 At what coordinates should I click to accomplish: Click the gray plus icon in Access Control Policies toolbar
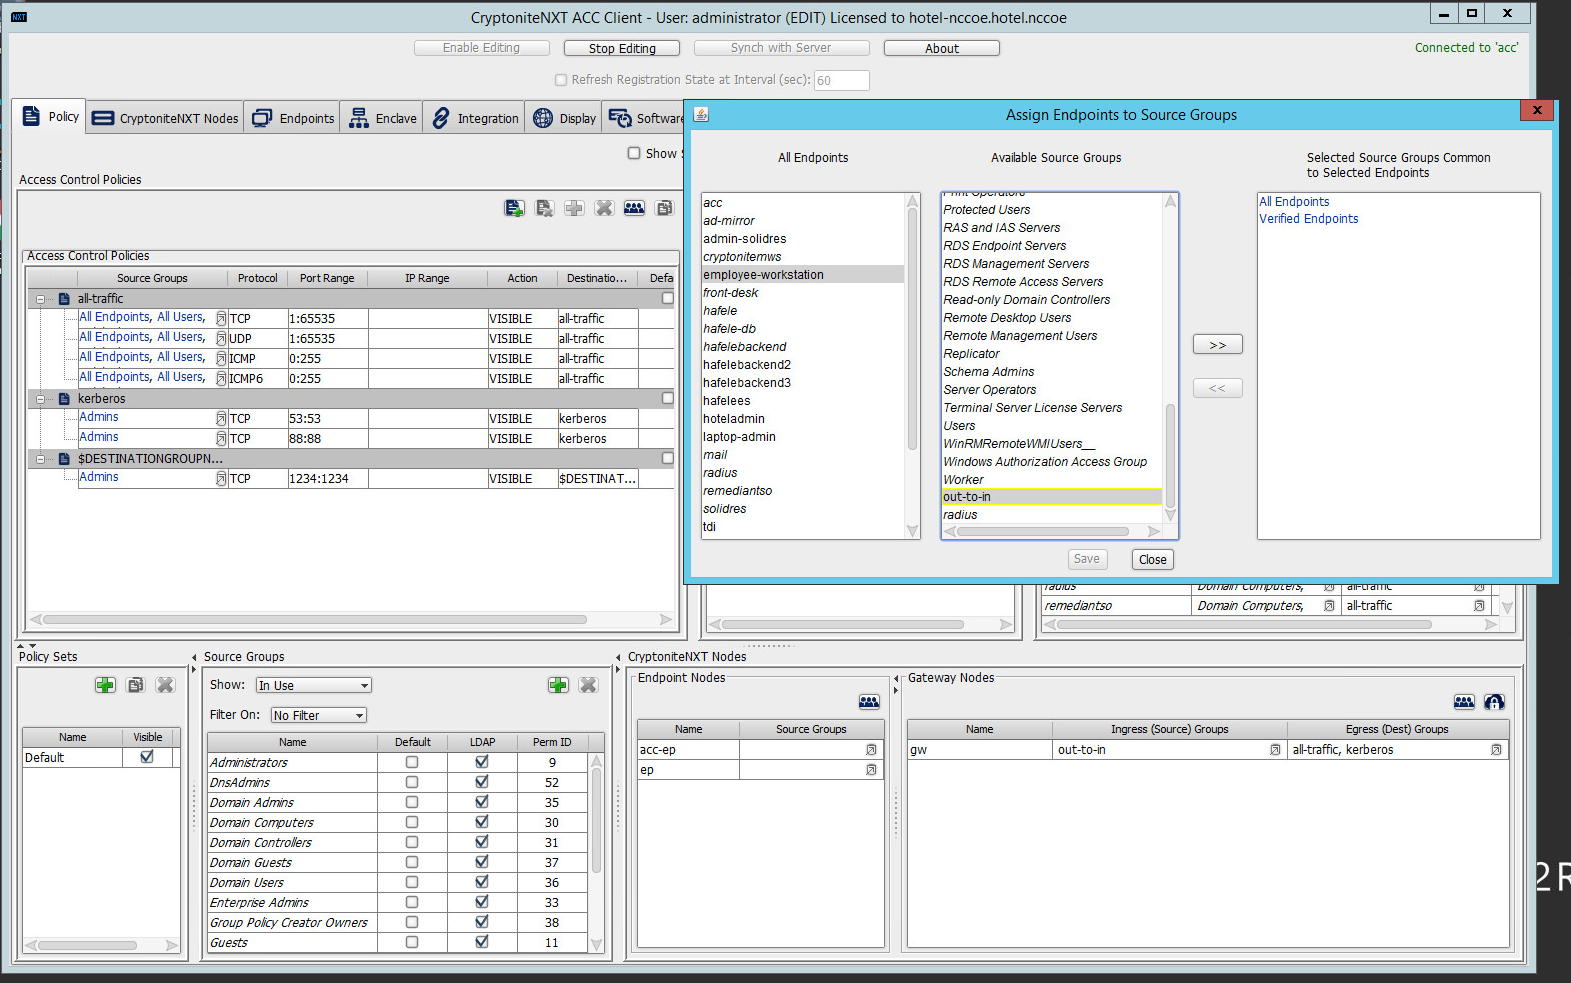click(x=574, y=208)
